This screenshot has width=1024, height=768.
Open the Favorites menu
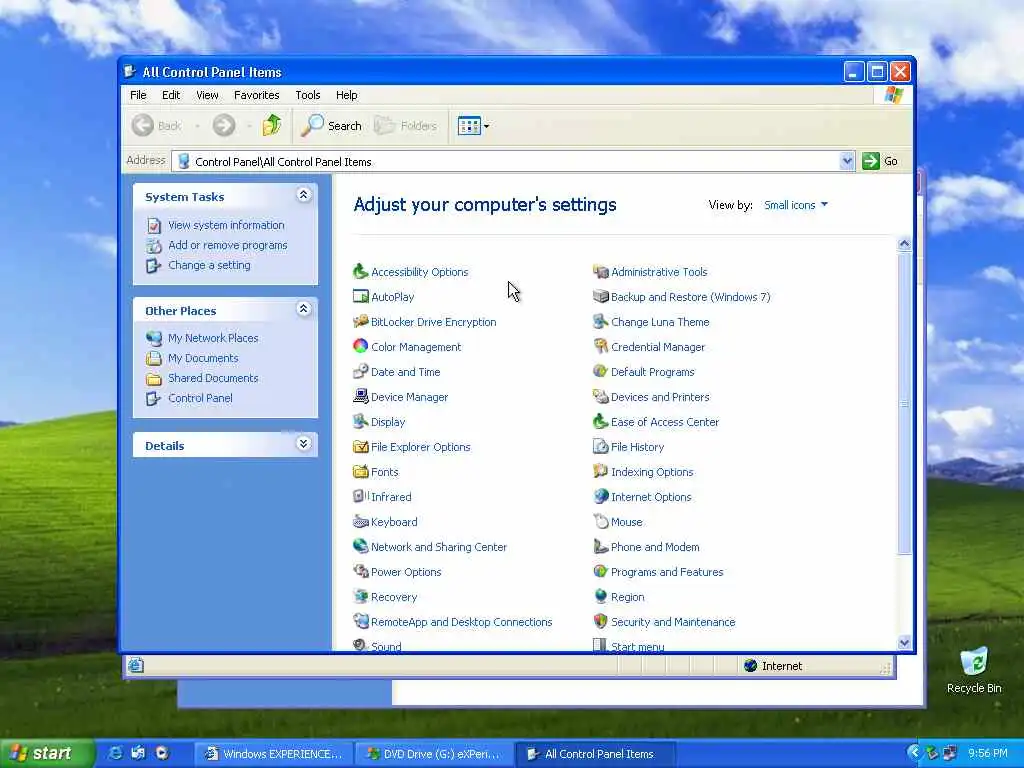pyautogui.click(x=257, y=95)
